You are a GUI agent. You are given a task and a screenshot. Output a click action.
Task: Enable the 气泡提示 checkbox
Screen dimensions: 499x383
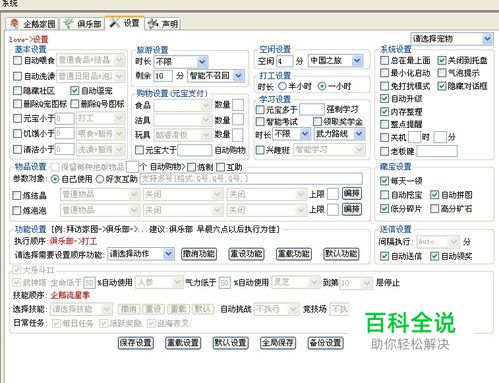(x=442, y=73)
